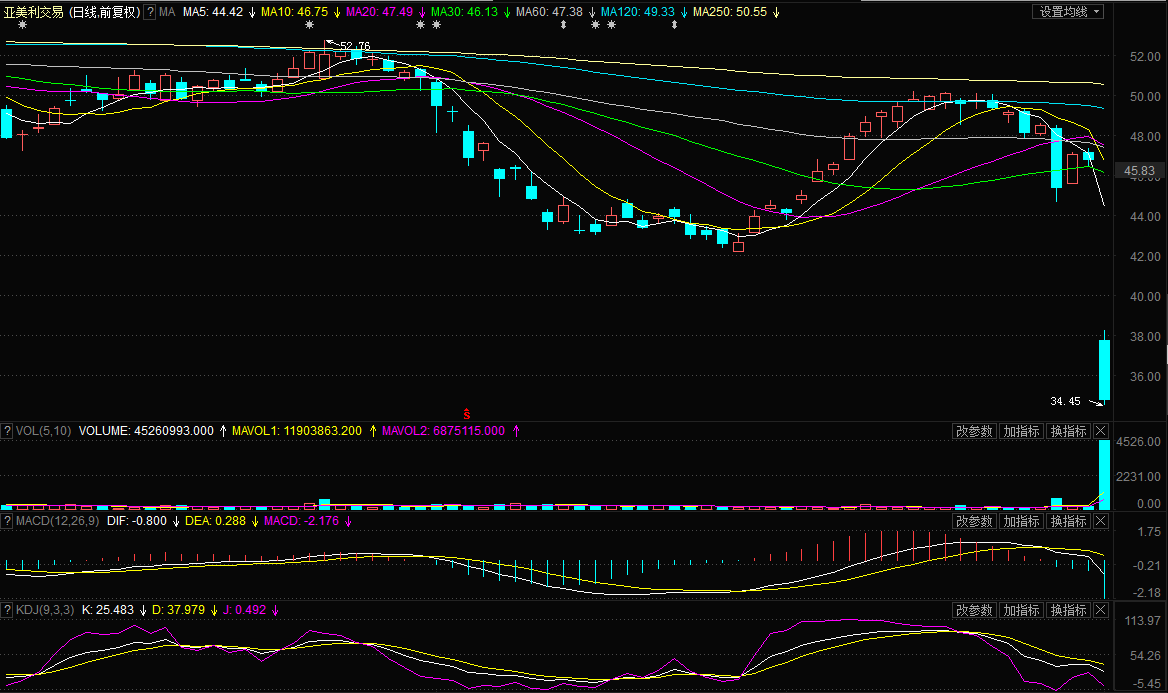Screen dimensions: 1168x693
Task: Open the help icon for the VOL indicator
Action: click(7, 431)
